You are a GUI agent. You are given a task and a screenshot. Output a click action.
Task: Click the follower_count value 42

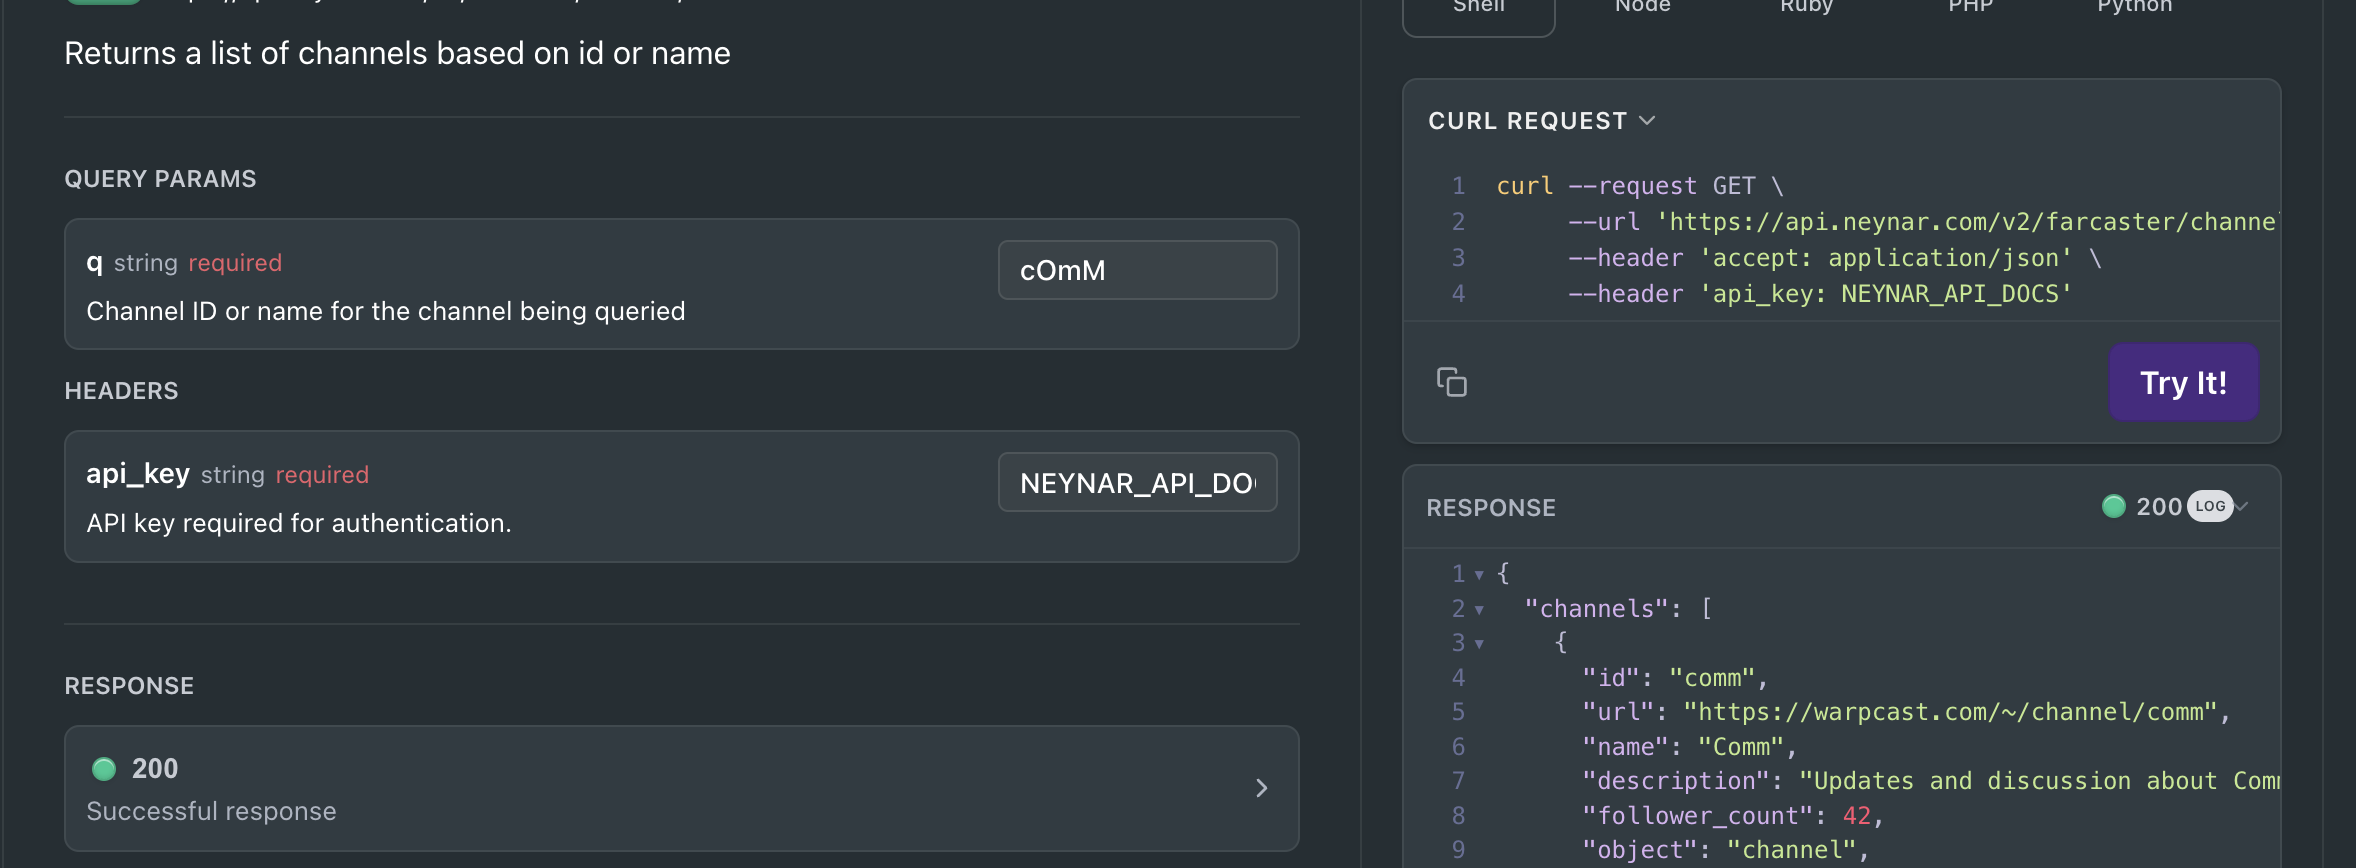click(1856, 816)
